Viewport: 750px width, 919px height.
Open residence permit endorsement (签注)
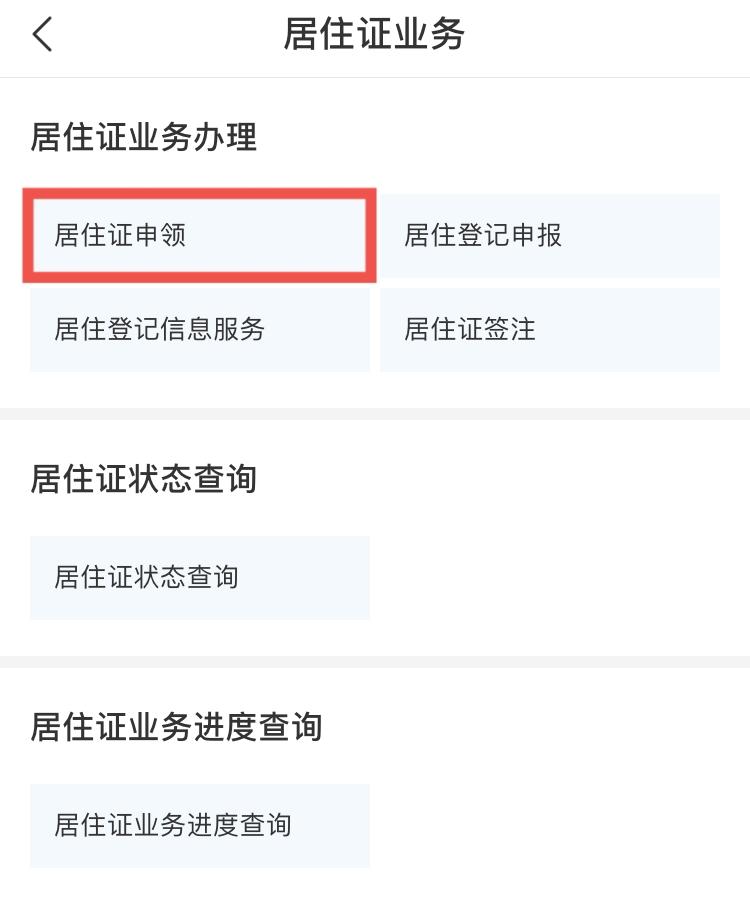550,330
